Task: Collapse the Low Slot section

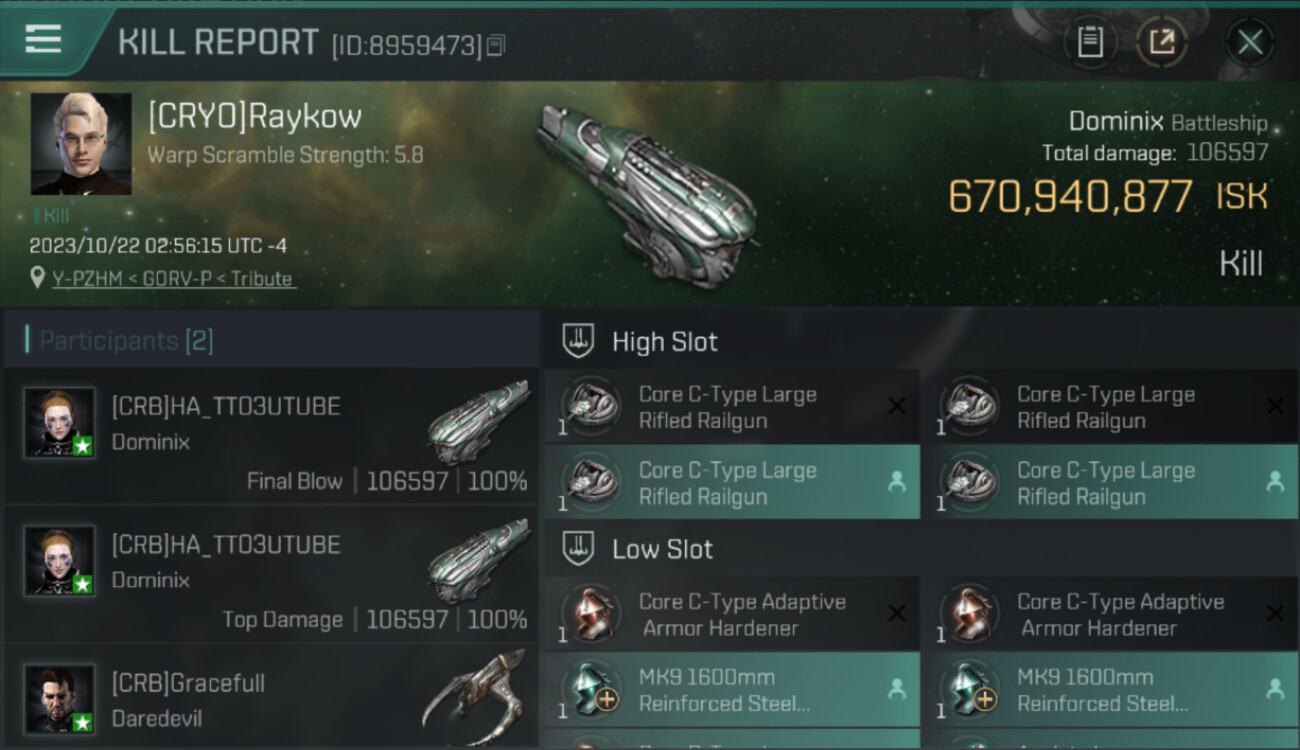Action: point(662,549)
